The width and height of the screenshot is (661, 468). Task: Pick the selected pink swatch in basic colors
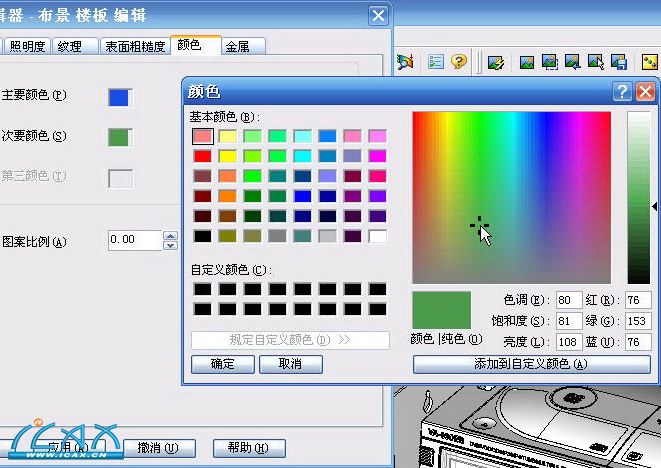tap(203, 136)
